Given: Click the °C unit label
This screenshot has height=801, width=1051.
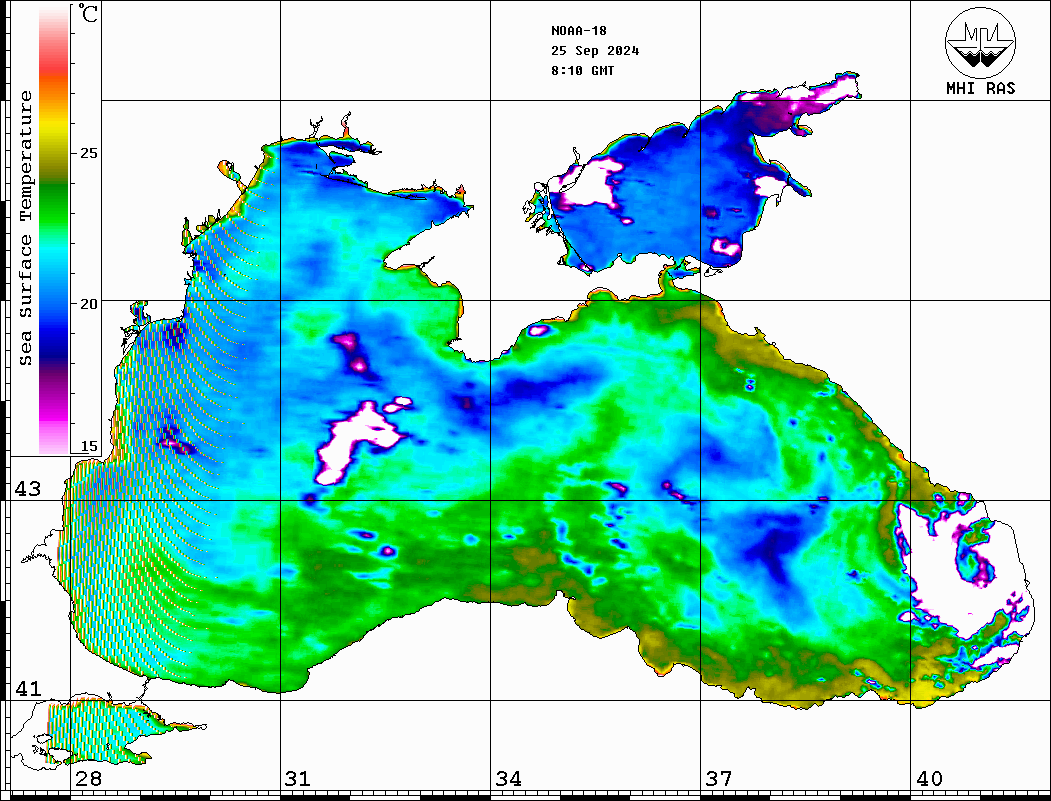Looking at the screenshot, I should [x=88, y=13].
